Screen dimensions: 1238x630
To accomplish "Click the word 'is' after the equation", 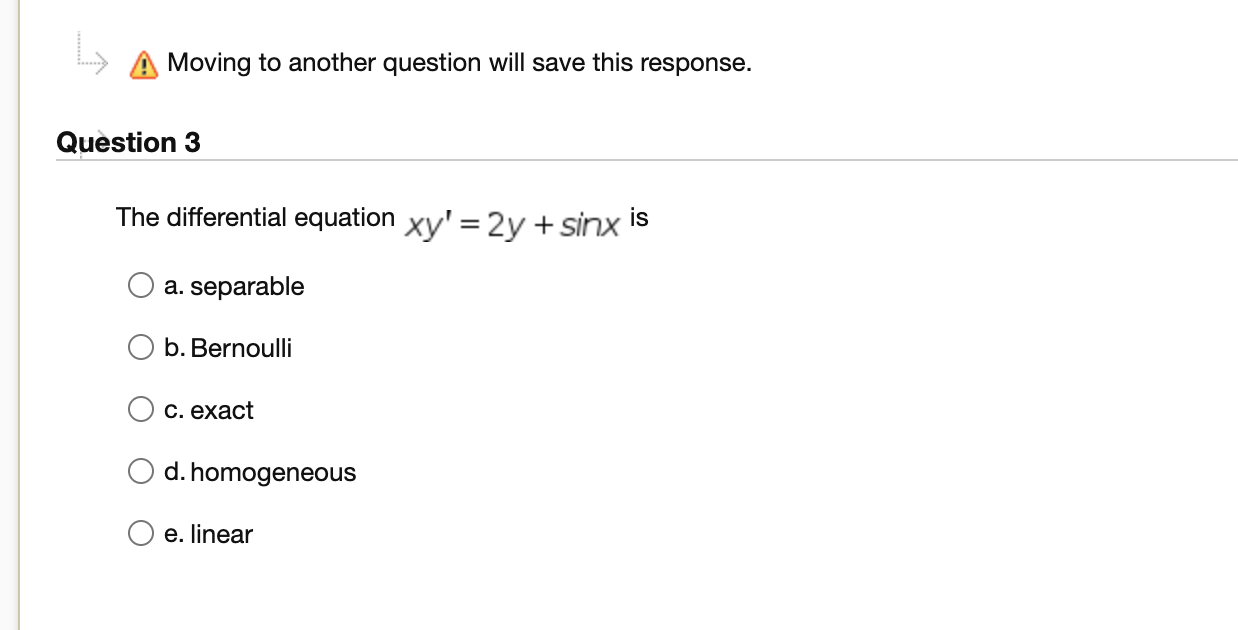I will 640,217.
